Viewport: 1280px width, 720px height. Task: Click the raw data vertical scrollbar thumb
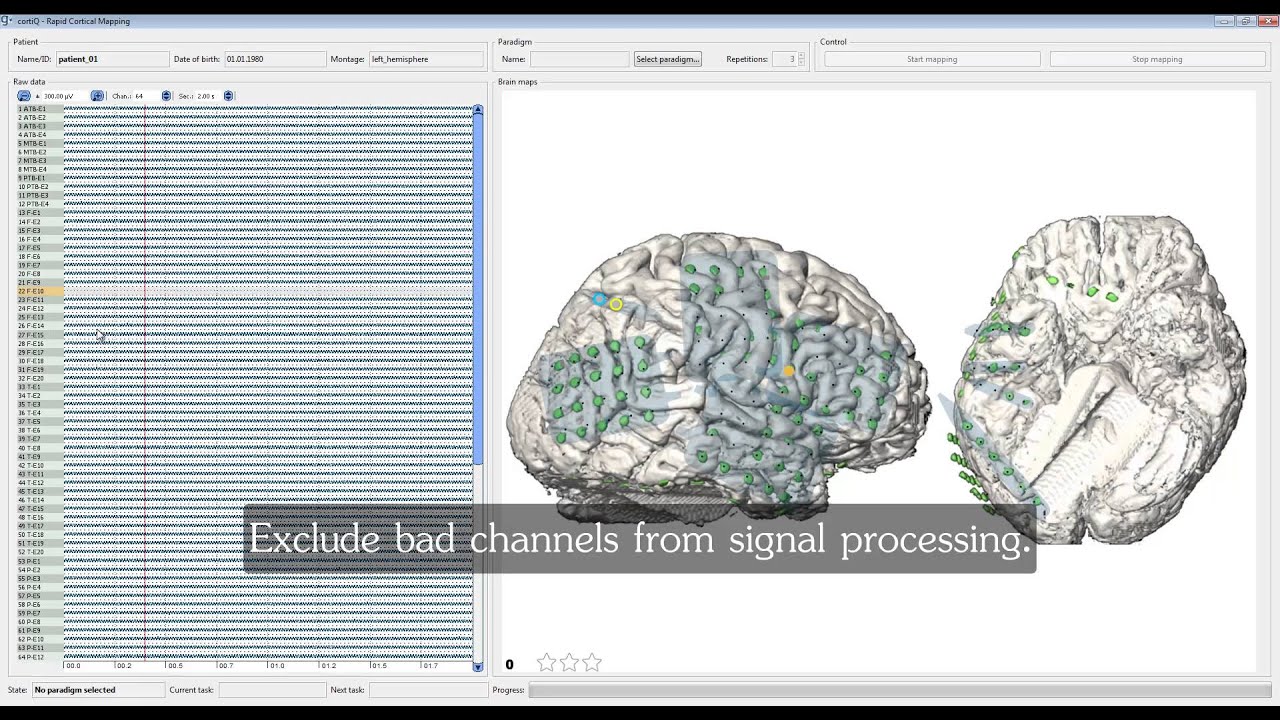(478, 290)
